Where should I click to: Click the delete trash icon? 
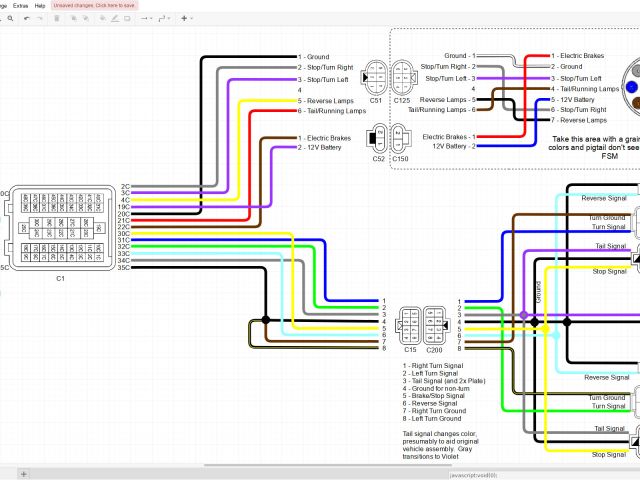click(x=56, y=18)
